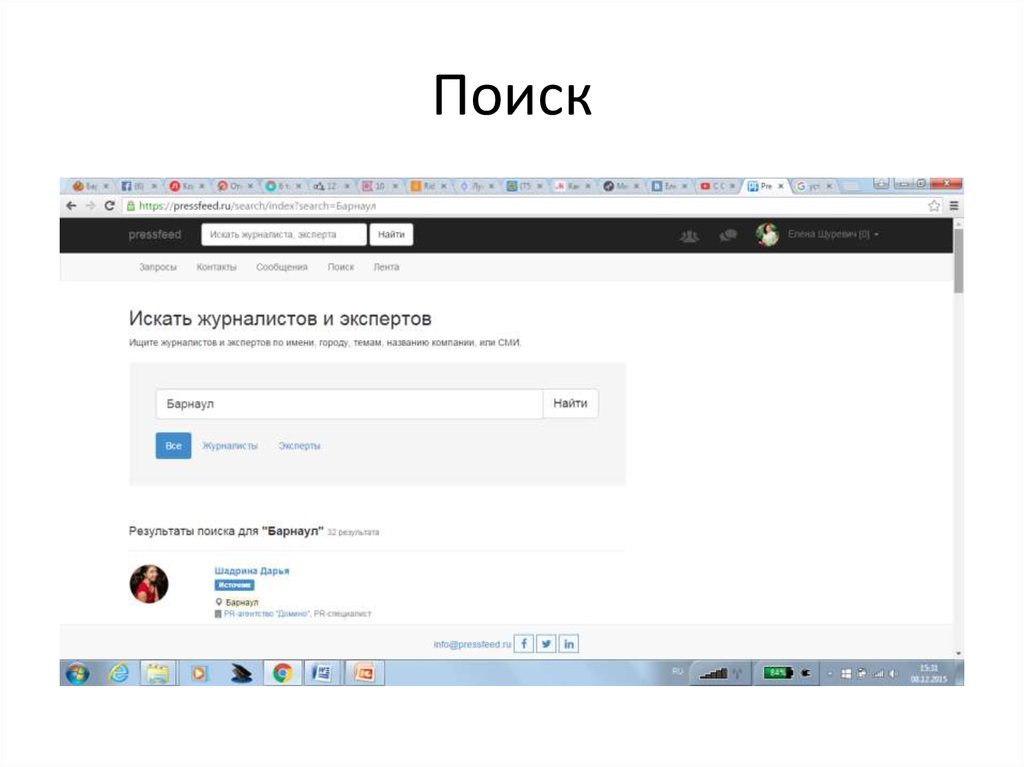Click the Twitter icon in the footer

546,643
